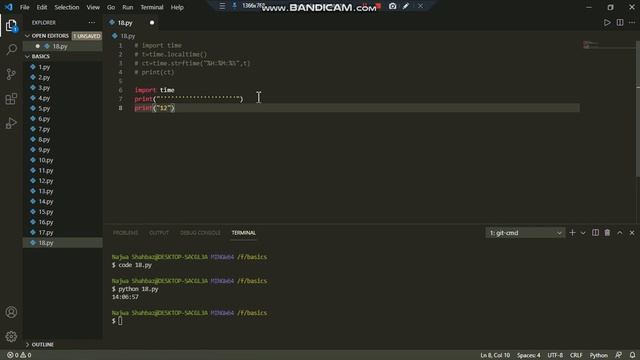The width and height of the screenshot is (640, 360).
Task: Open 15.py in the file explorer
Action: (46, 212)
